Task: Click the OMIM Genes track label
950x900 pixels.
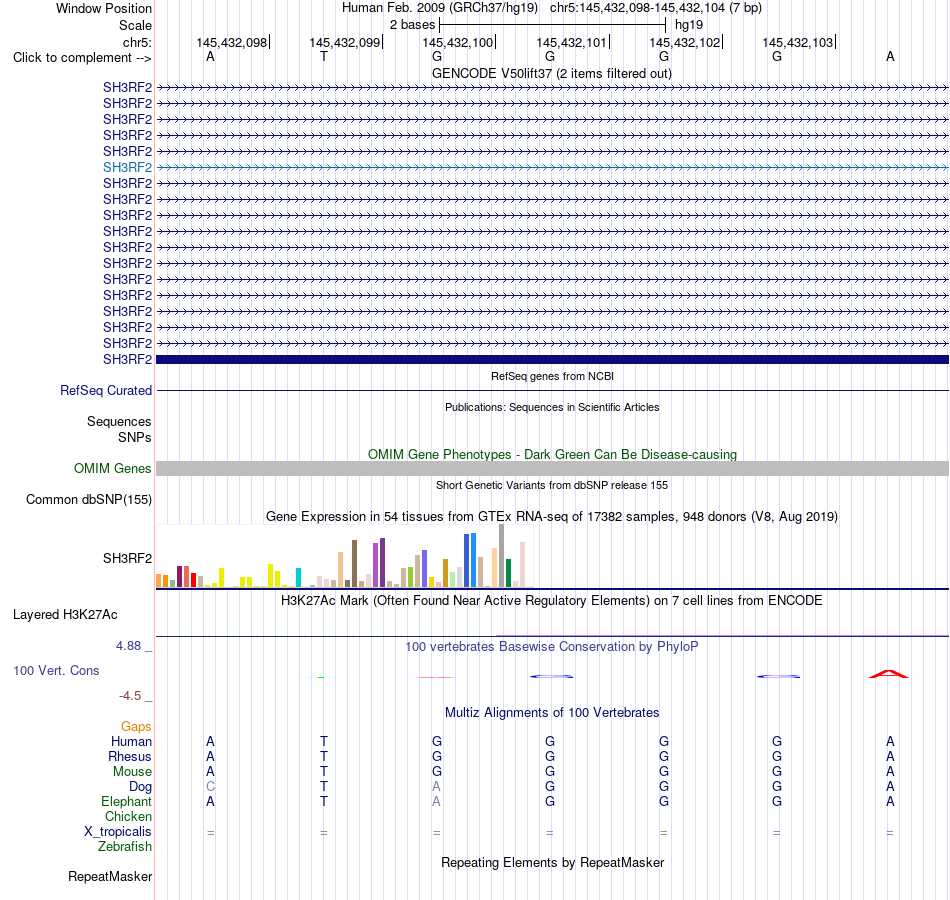Action: [112, 468]
